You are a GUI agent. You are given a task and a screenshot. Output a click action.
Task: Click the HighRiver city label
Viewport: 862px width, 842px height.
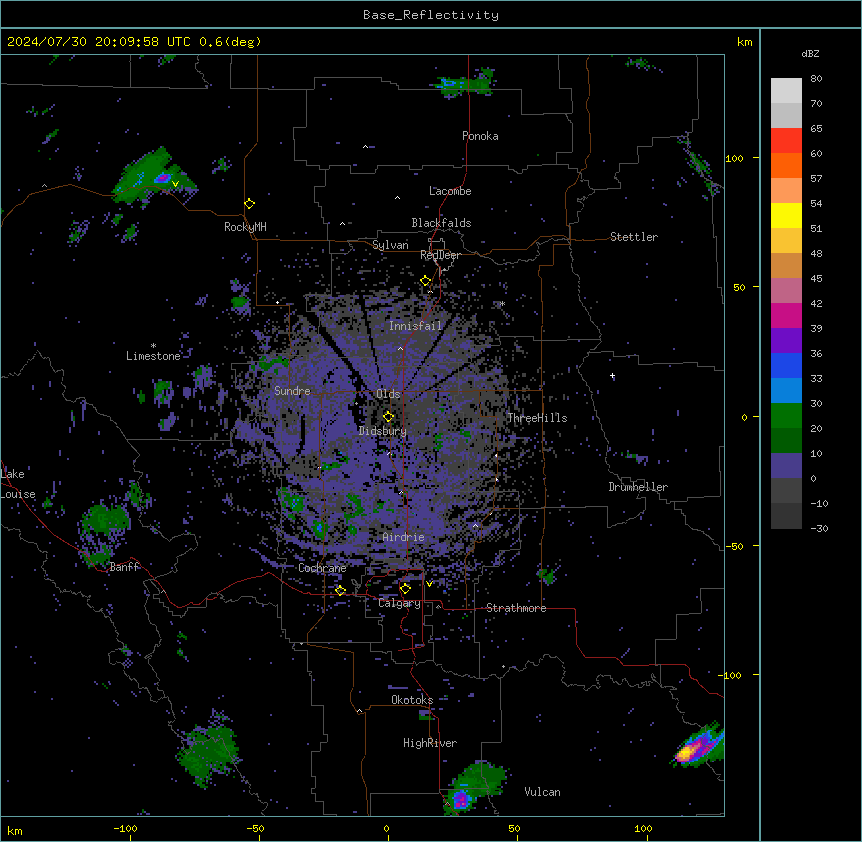(x=430, y=743)
